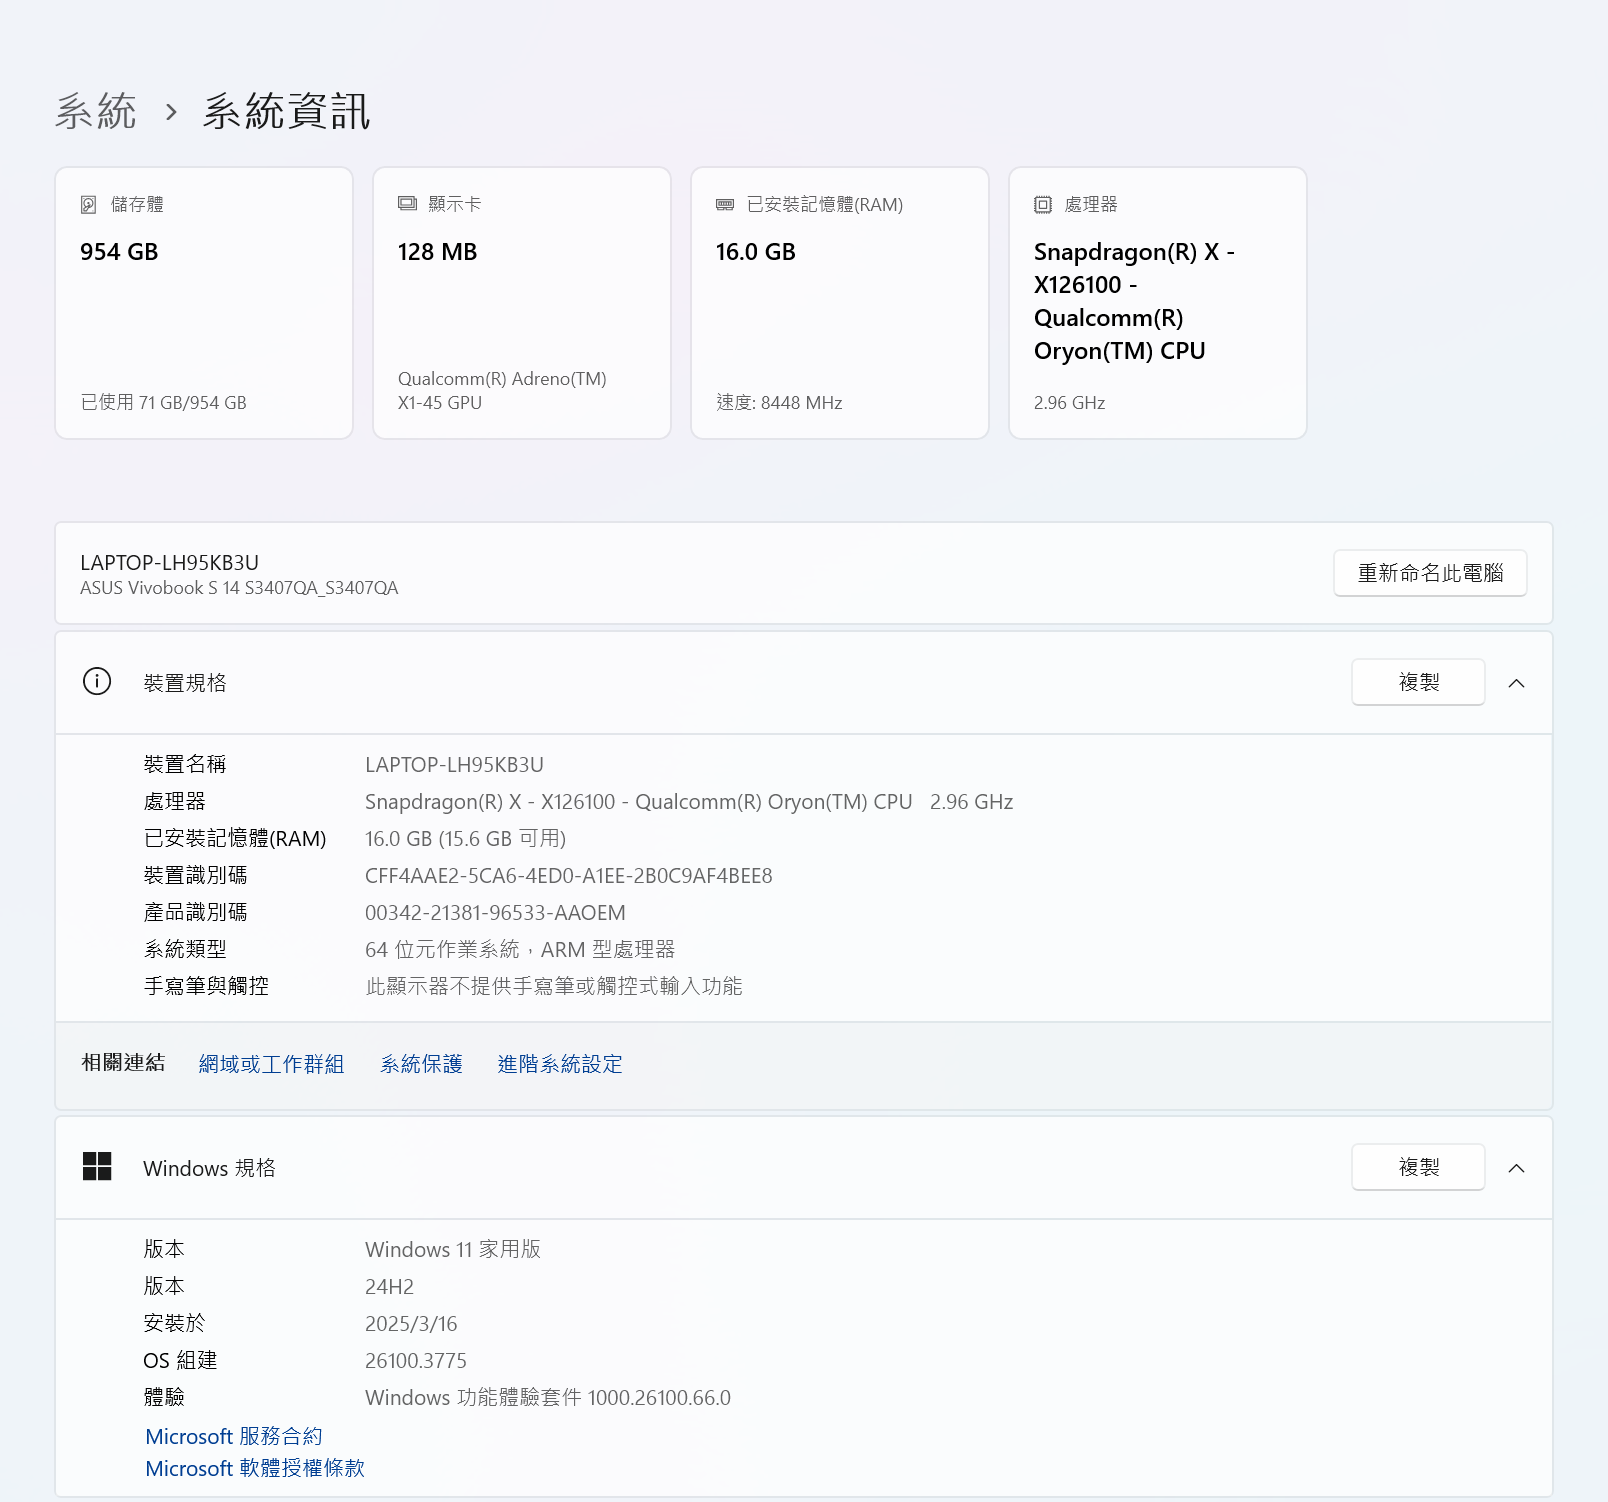This screenshot has width=1608, height=1502.
Task: Click 16.0 GB (15.6 GB 可用) value
Action: pyautogui.click(x=465, y=839)
